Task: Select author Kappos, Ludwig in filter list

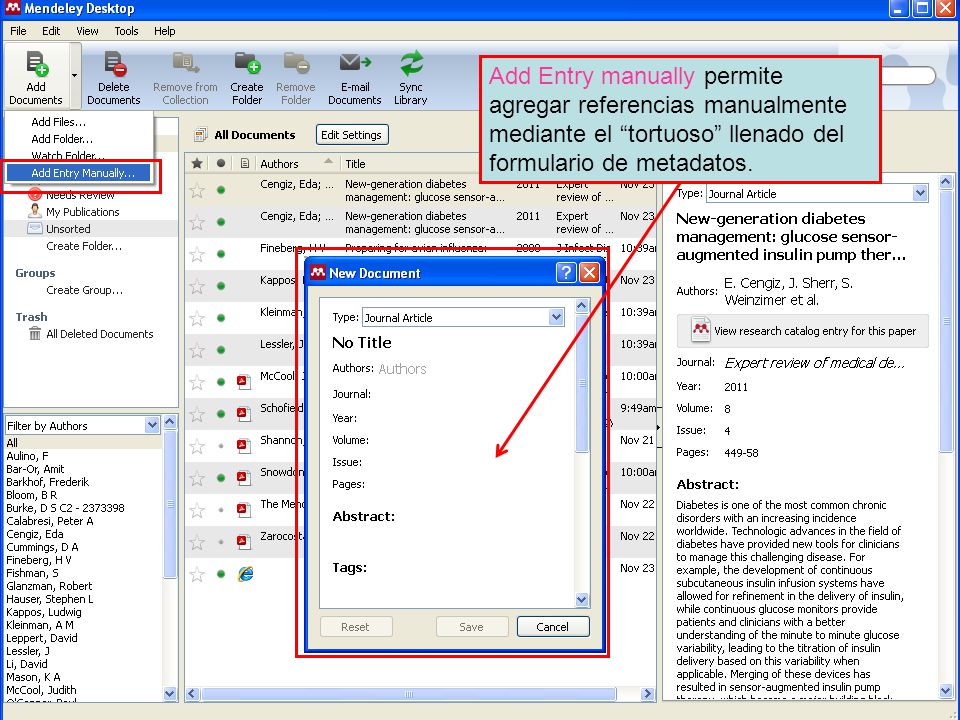Action: click(x=43, y=612)
